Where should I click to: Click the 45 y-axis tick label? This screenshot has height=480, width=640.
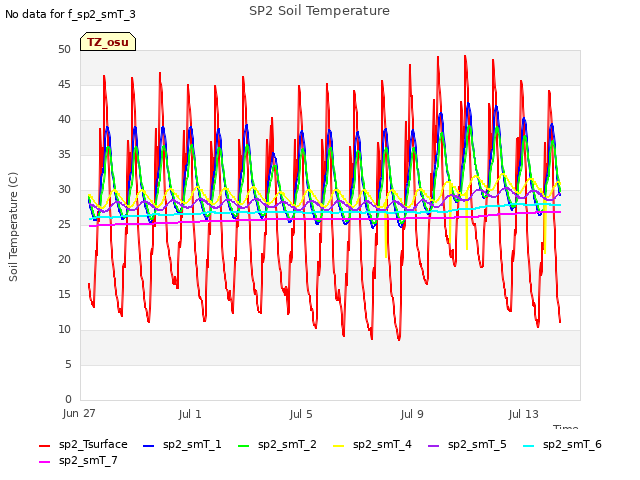point(64,84)
